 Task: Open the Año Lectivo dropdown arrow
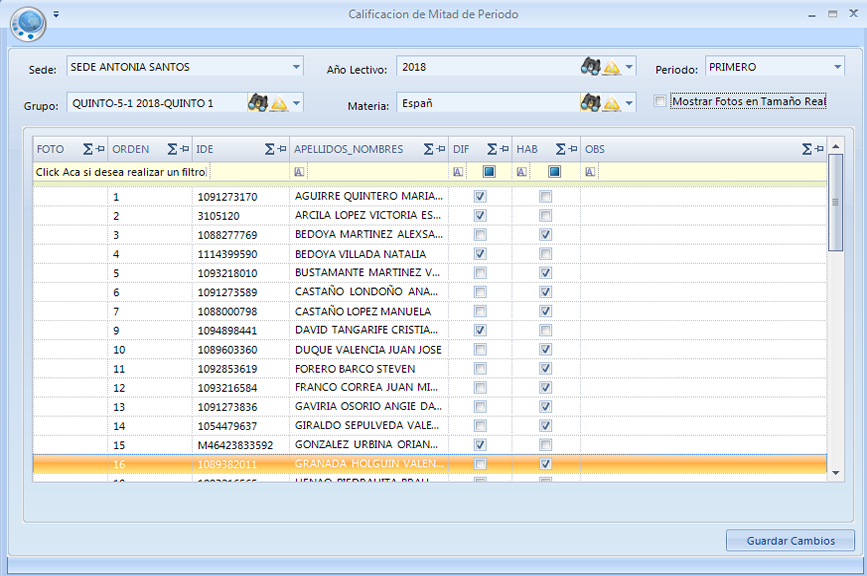(x=629, y=68)
